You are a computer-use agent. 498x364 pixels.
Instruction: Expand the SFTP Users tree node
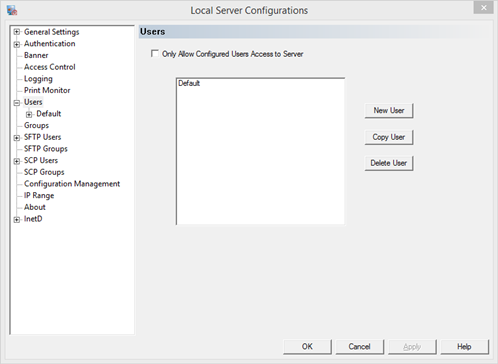[x=17, y=138]
